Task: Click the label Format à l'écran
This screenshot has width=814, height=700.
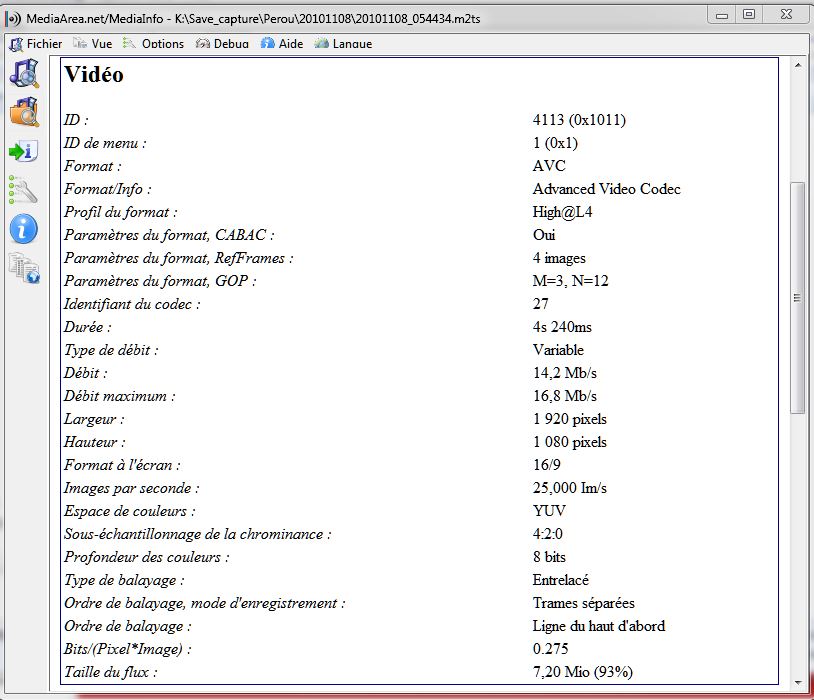Action: click(x=122, y=465)
